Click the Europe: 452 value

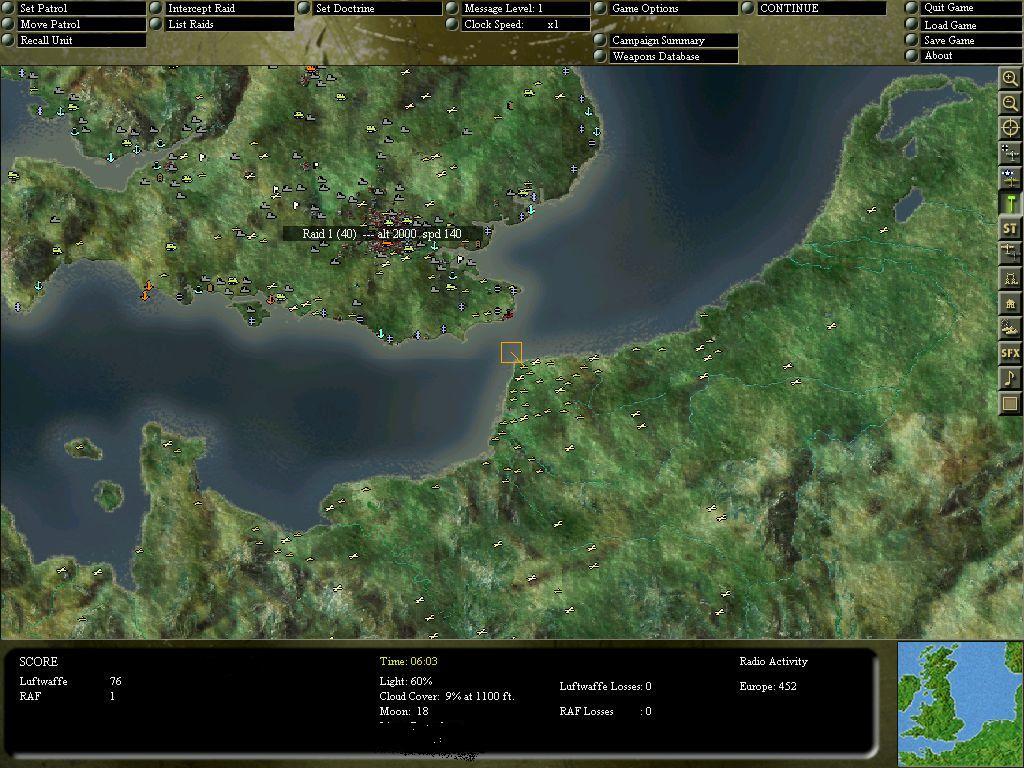(767, 686)
